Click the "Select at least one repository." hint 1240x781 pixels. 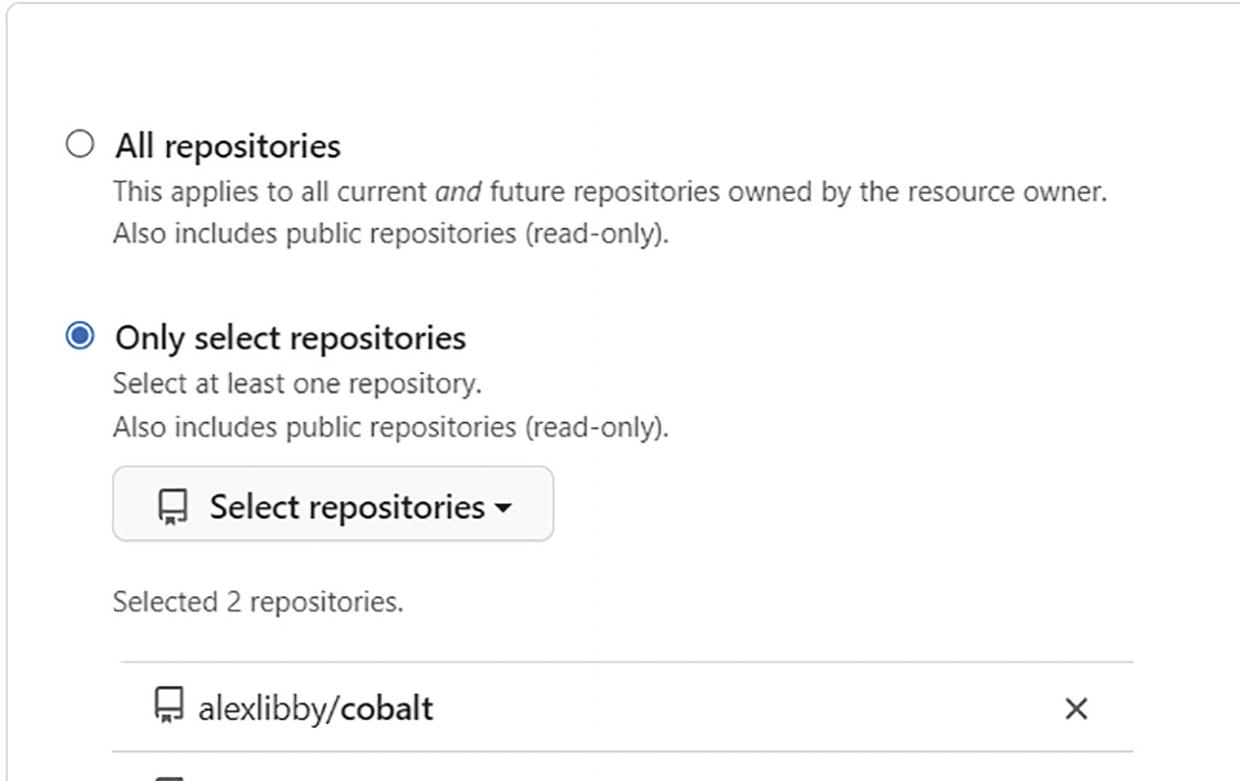(x=297, y=384)
